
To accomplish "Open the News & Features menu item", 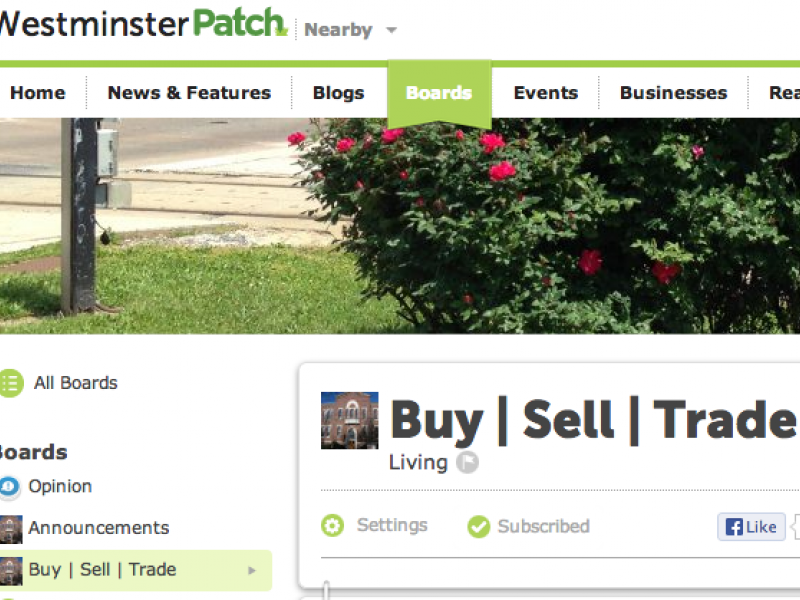I will (189, 93).
